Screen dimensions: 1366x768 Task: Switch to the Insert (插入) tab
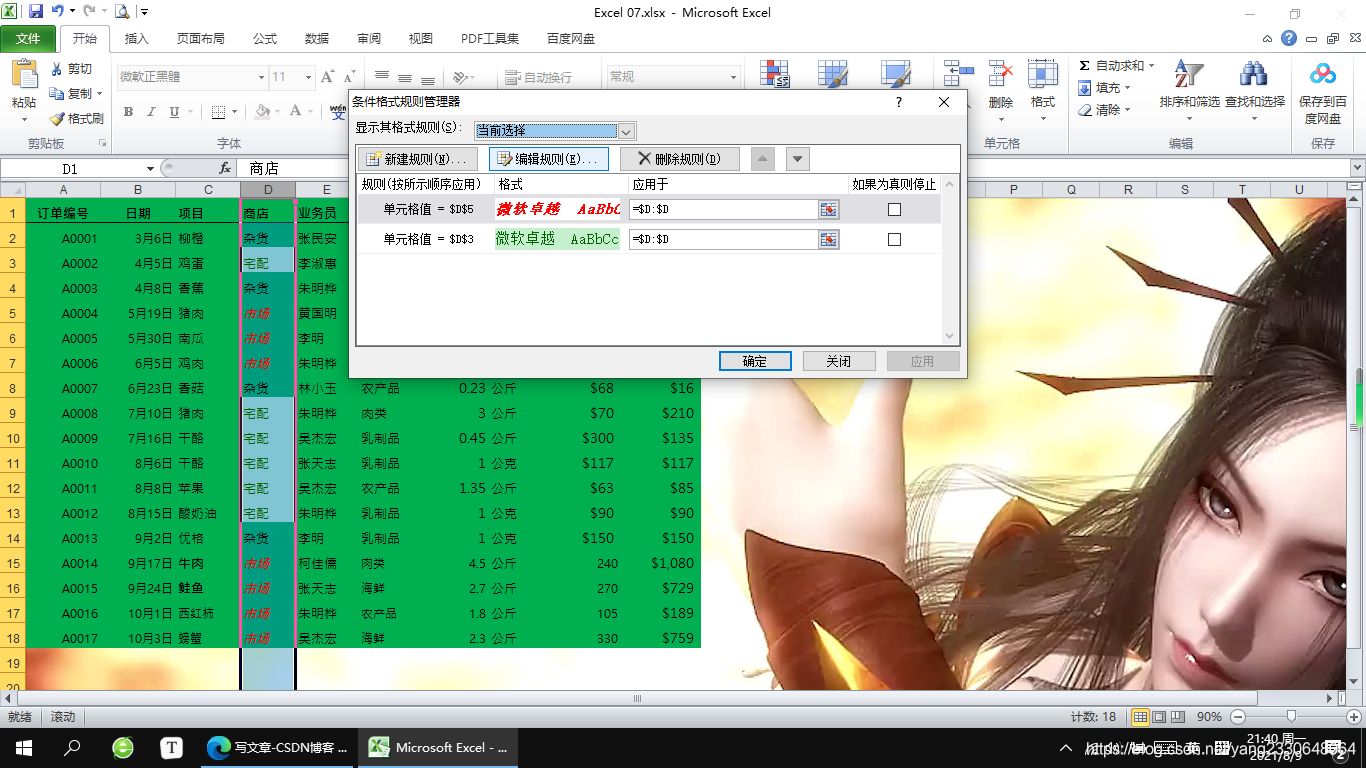coord(136,39)
